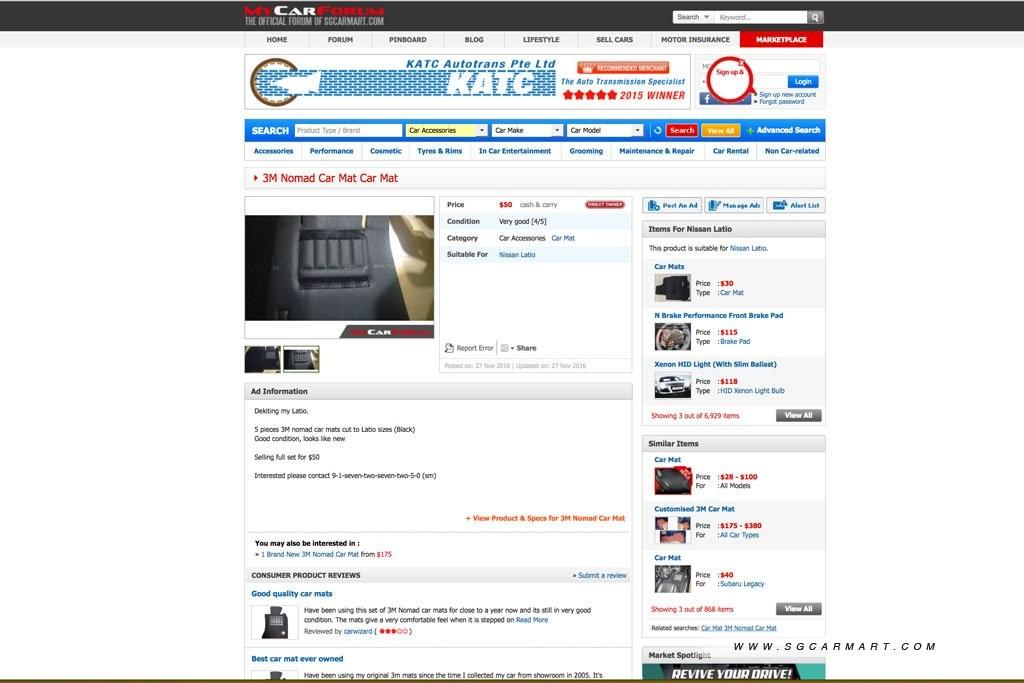Expand the Car Accessories category dropdown
This screenshot has height=683, width=1024.
pos(447,130)
